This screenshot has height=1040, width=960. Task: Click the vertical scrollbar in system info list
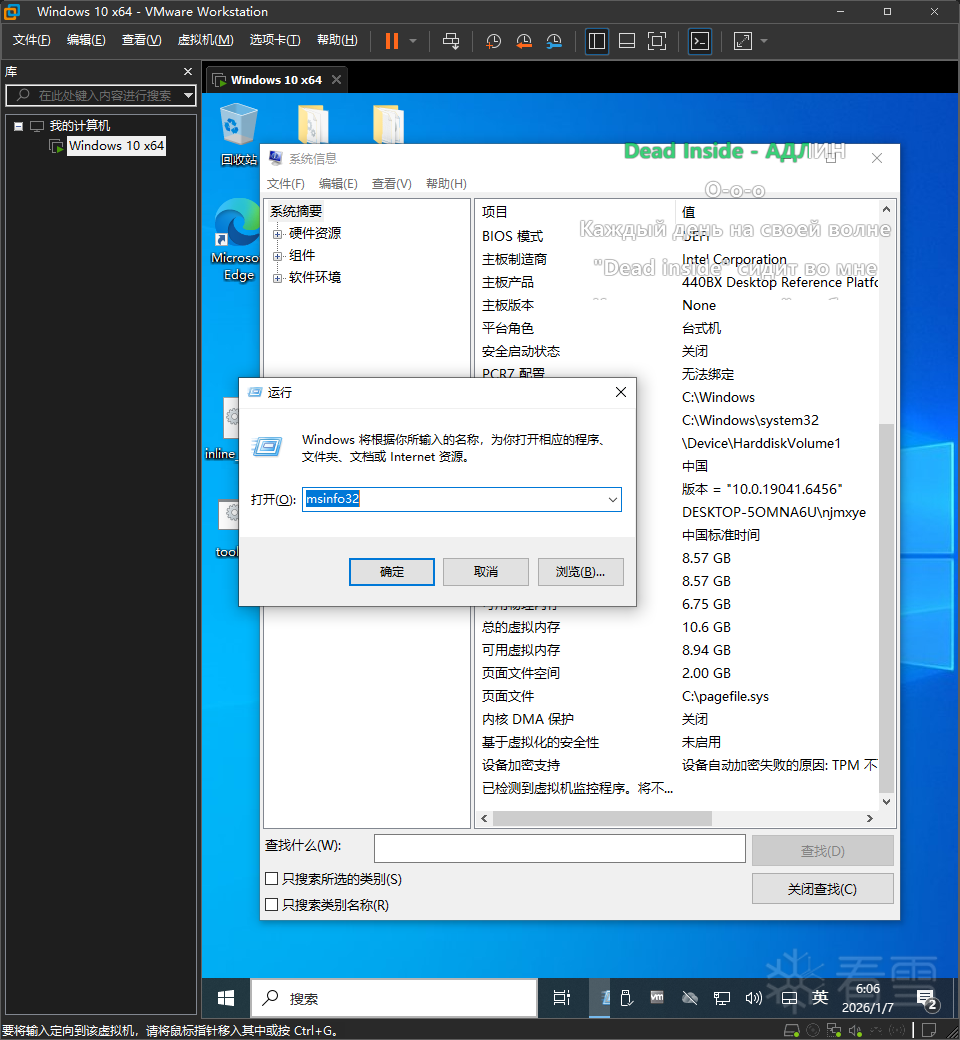[x=886, y=607]
